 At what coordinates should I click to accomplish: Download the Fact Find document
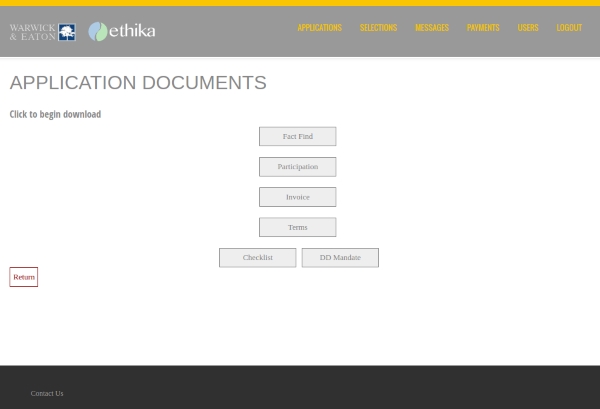click(x=298, y=137)
